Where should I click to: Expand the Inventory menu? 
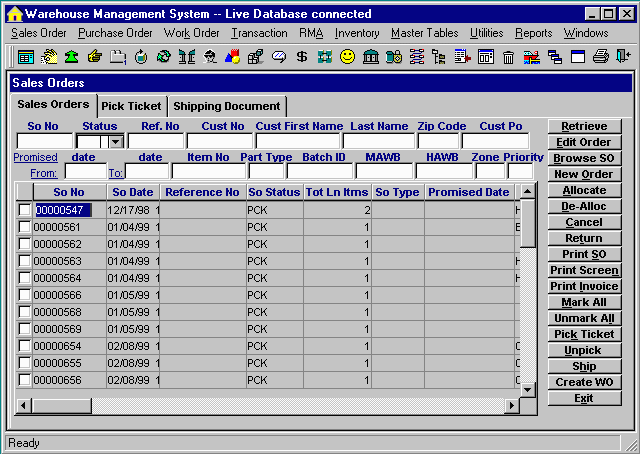tap(357, 33)
